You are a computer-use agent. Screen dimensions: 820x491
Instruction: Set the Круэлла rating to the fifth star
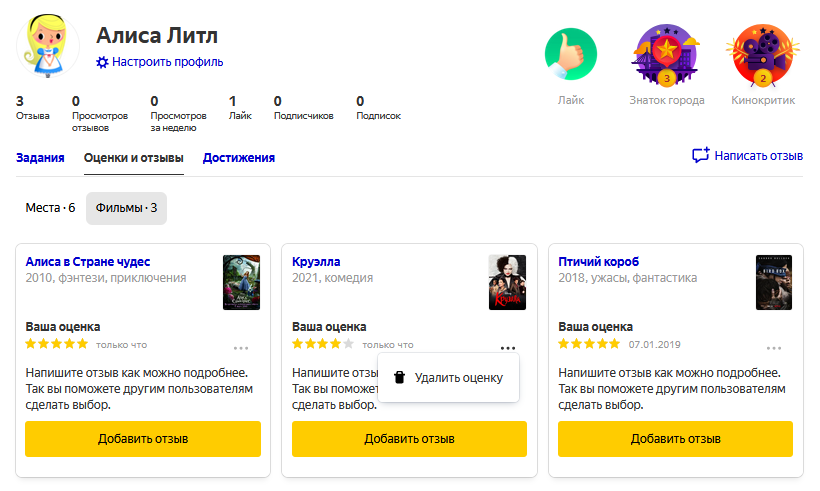(x=348, y=344)
